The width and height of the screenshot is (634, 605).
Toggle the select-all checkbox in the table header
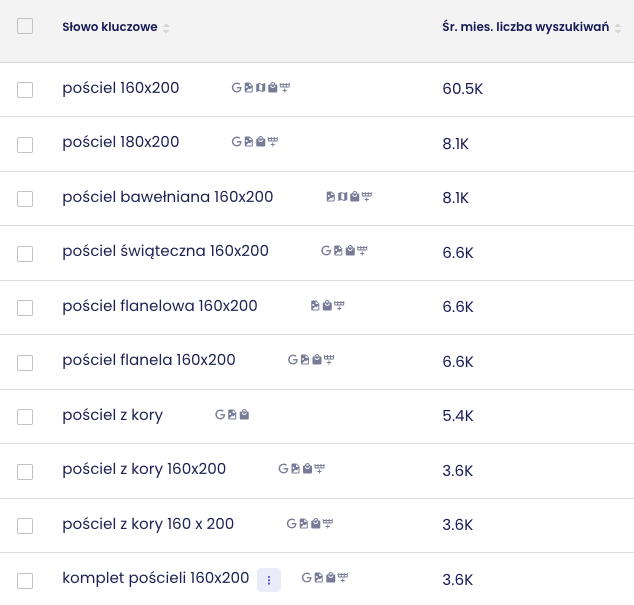pyautogui.click(x=25, y=26)
